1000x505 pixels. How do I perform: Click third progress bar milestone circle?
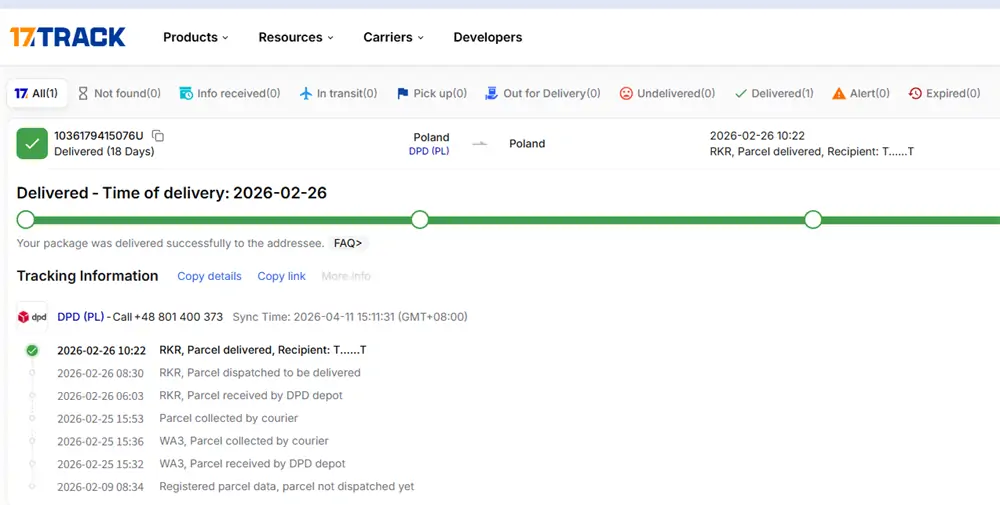pos(813,220)
